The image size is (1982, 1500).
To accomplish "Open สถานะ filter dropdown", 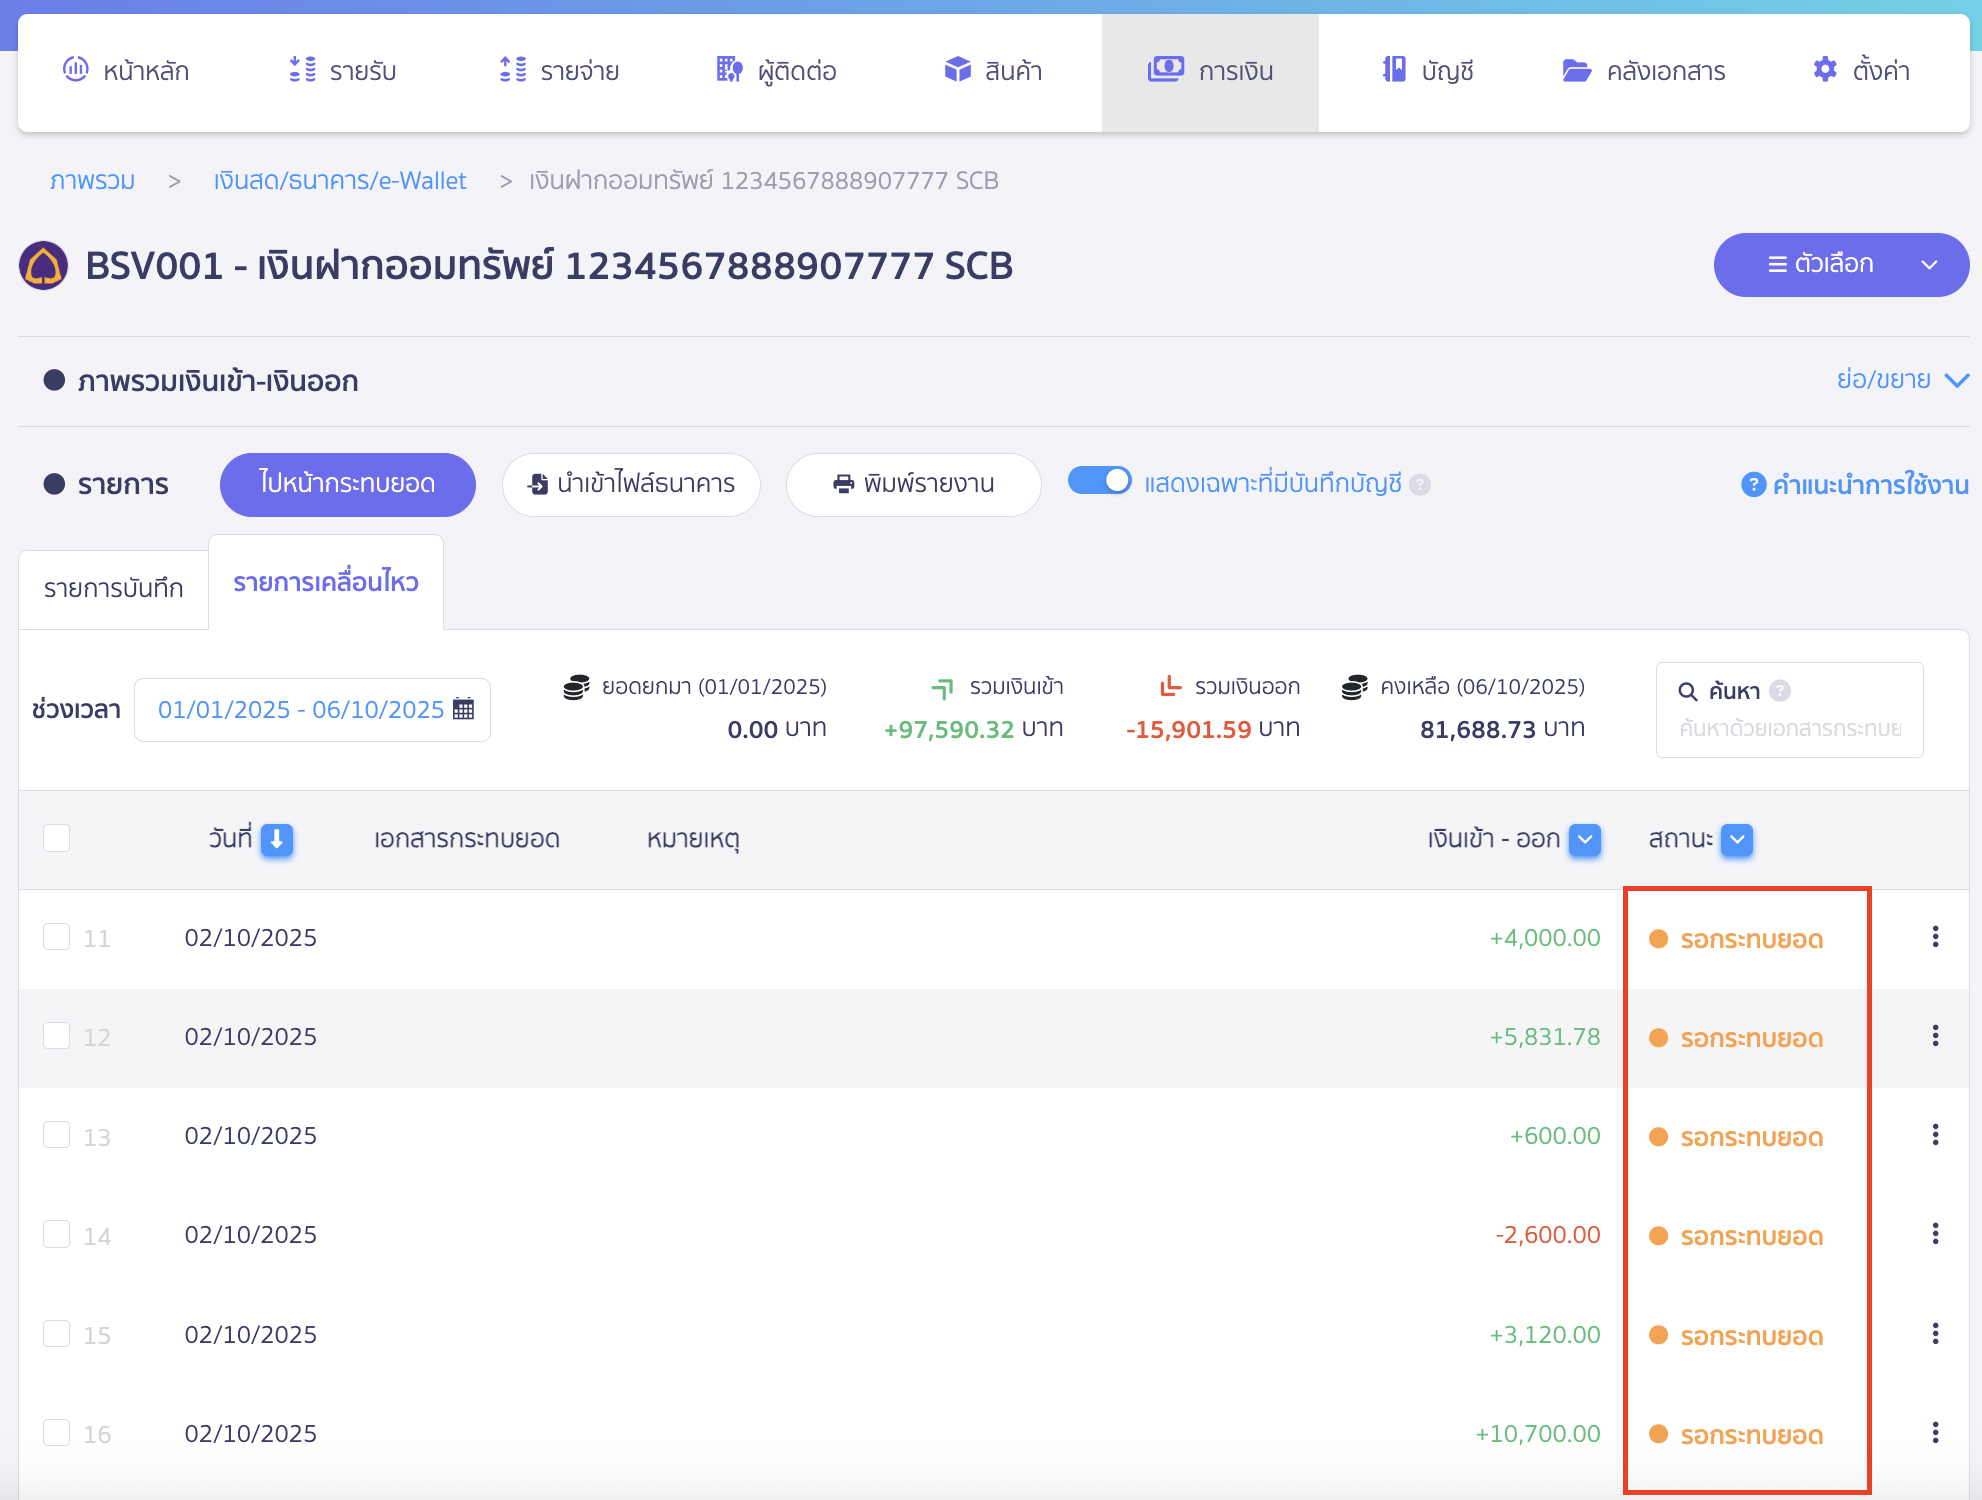I will [1738, 839].
